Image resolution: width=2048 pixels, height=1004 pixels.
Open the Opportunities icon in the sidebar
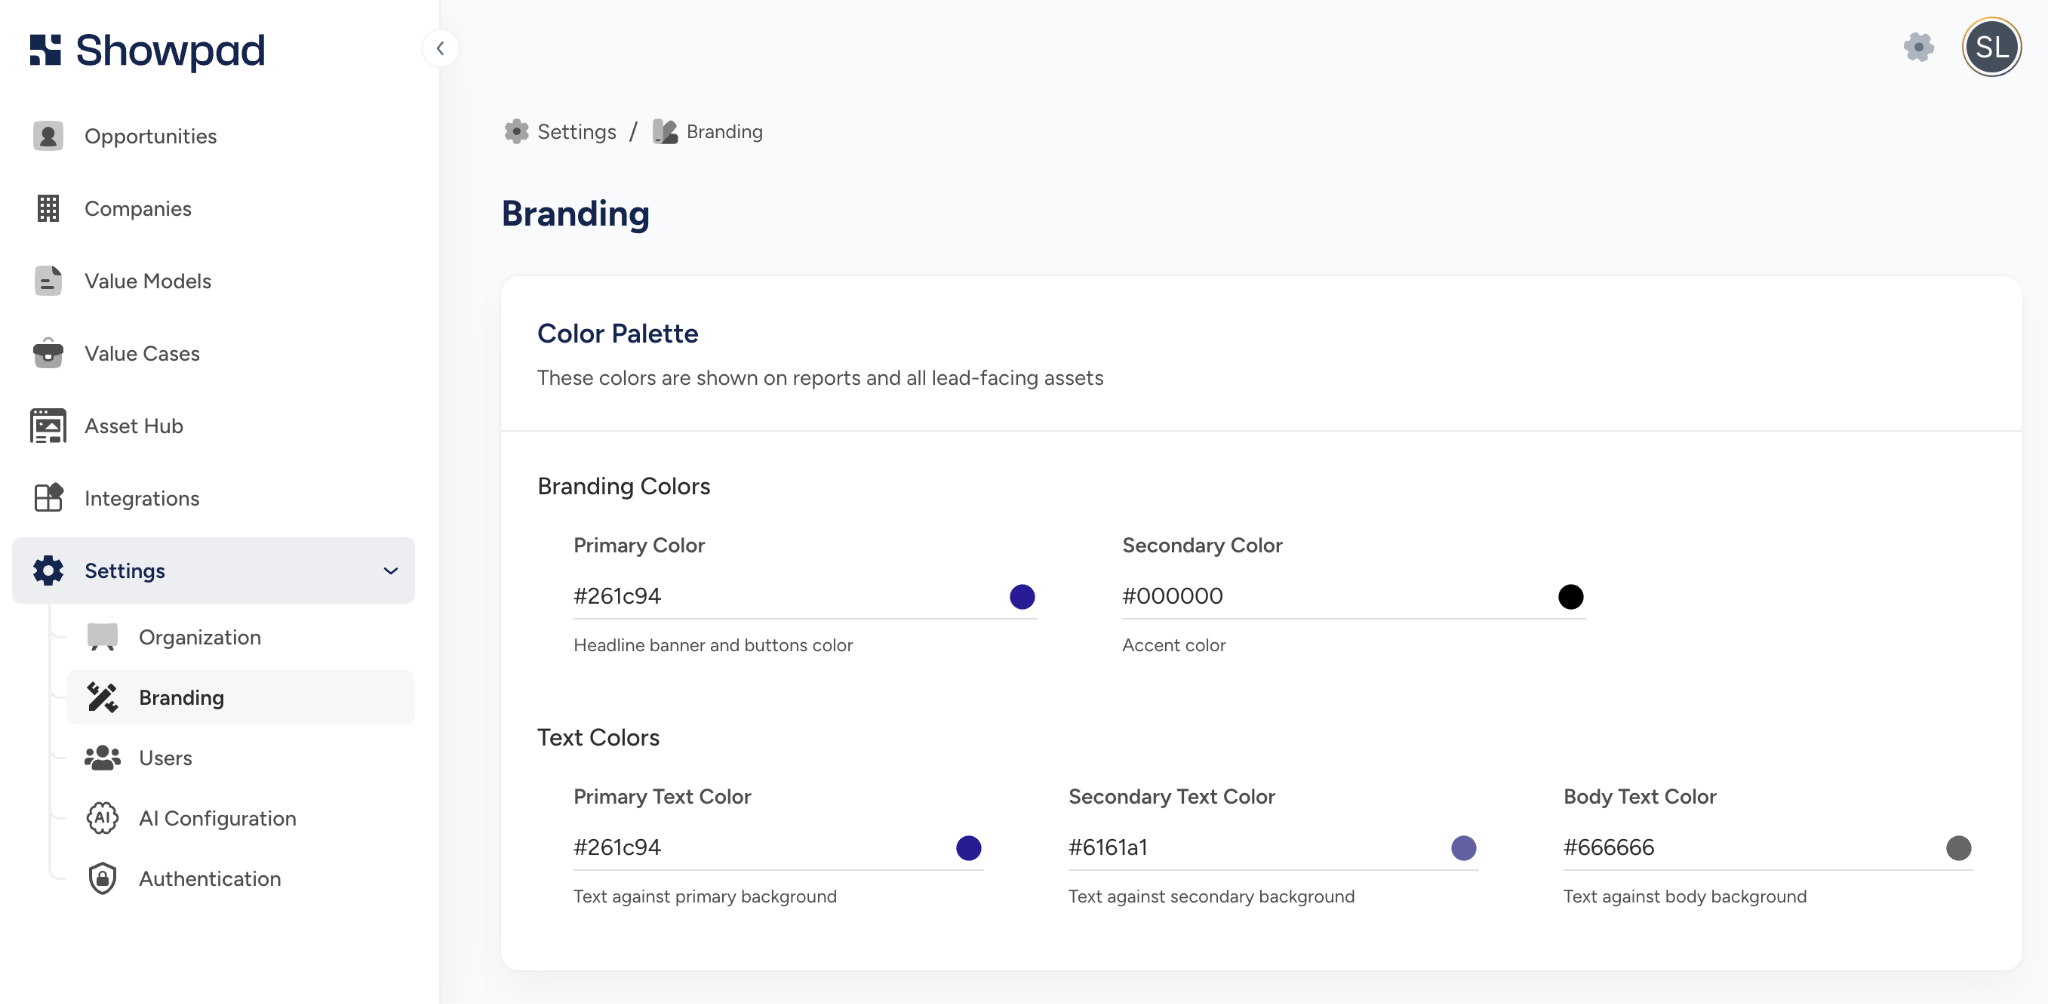point(48,136)
